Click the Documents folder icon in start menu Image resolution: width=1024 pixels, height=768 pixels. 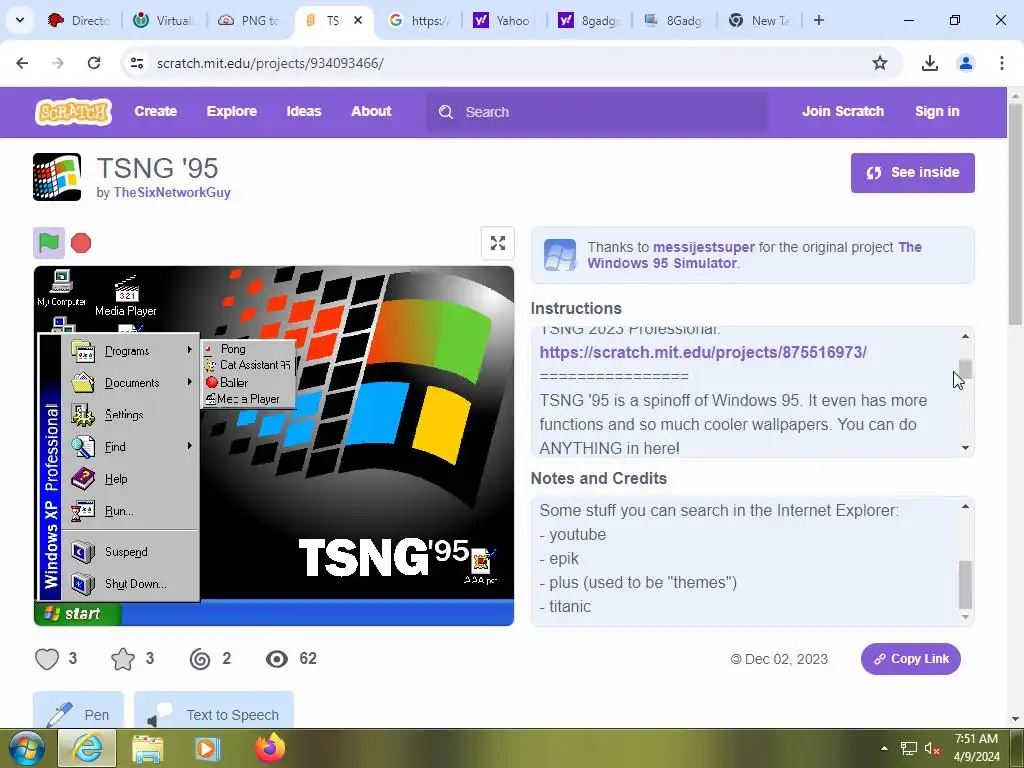(83, 383)
